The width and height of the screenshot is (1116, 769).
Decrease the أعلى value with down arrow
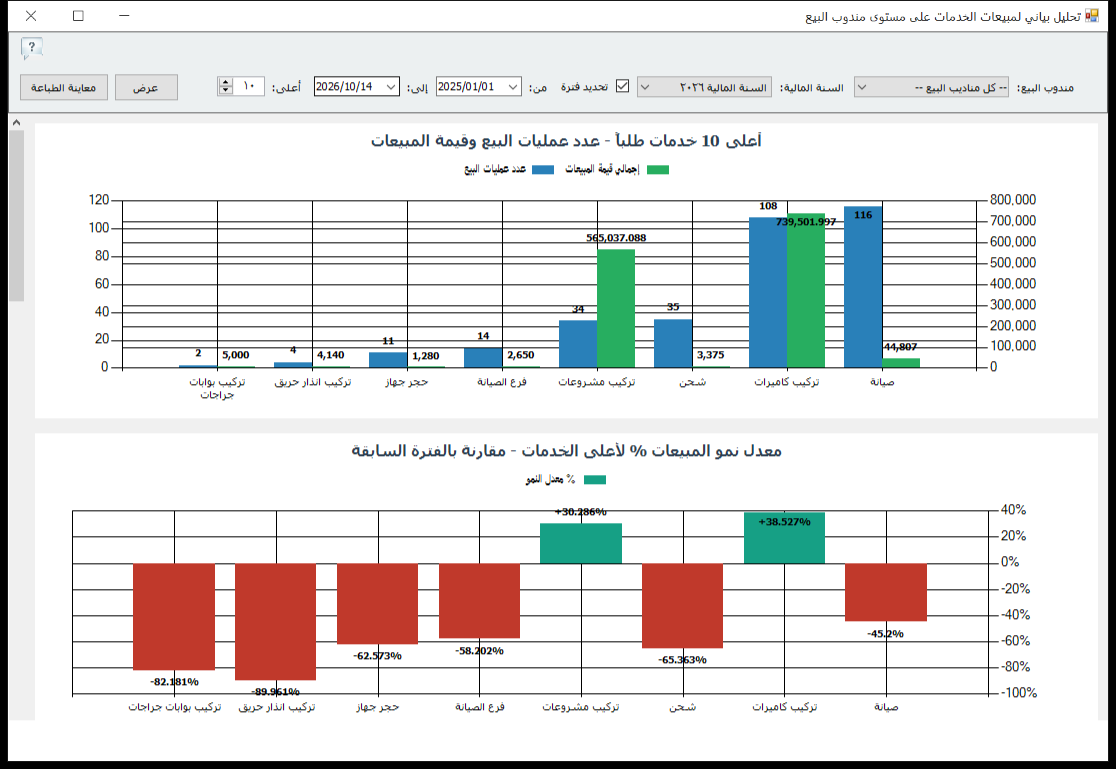coord(226,90)
